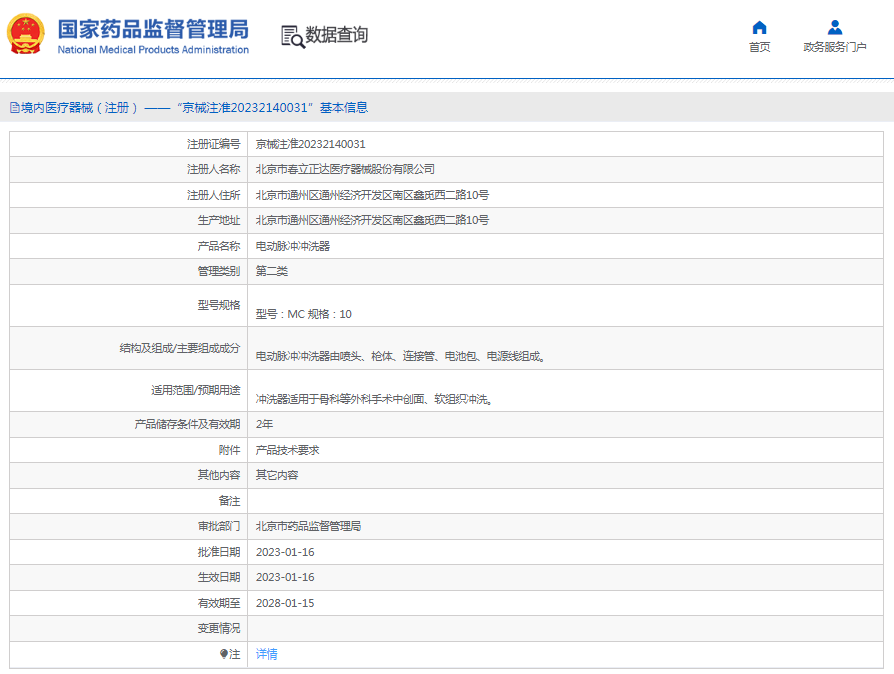Click the 注册人住所 label

[x=214, y=195]
